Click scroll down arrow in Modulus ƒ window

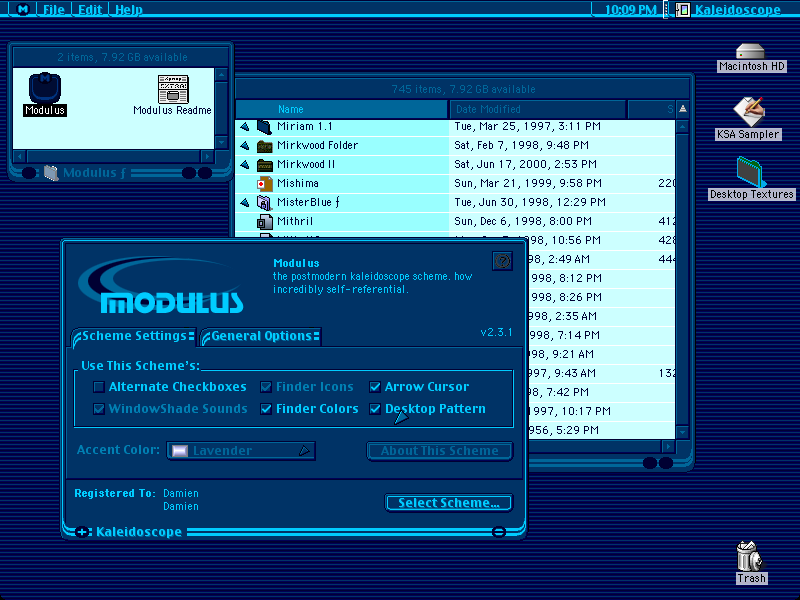tap(221, 142)
